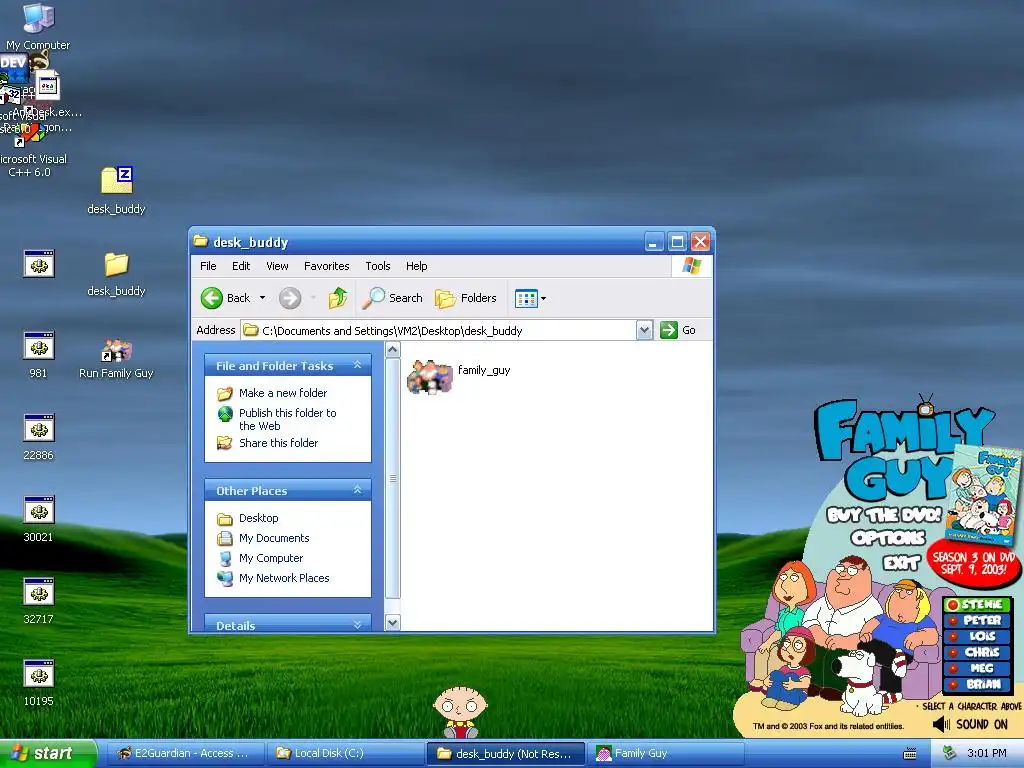Click the desk_buddy window title bar folder icon
1024x768 pixels.
click(200, 241)
